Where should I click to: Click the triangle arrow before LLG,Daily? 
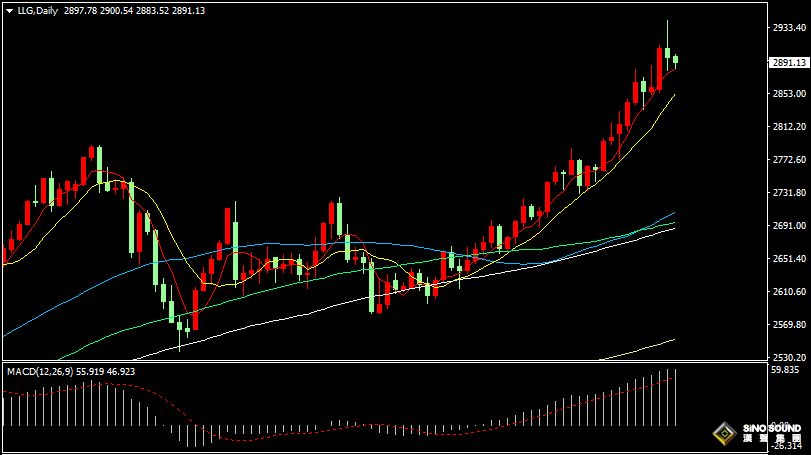tap(9, 11)
